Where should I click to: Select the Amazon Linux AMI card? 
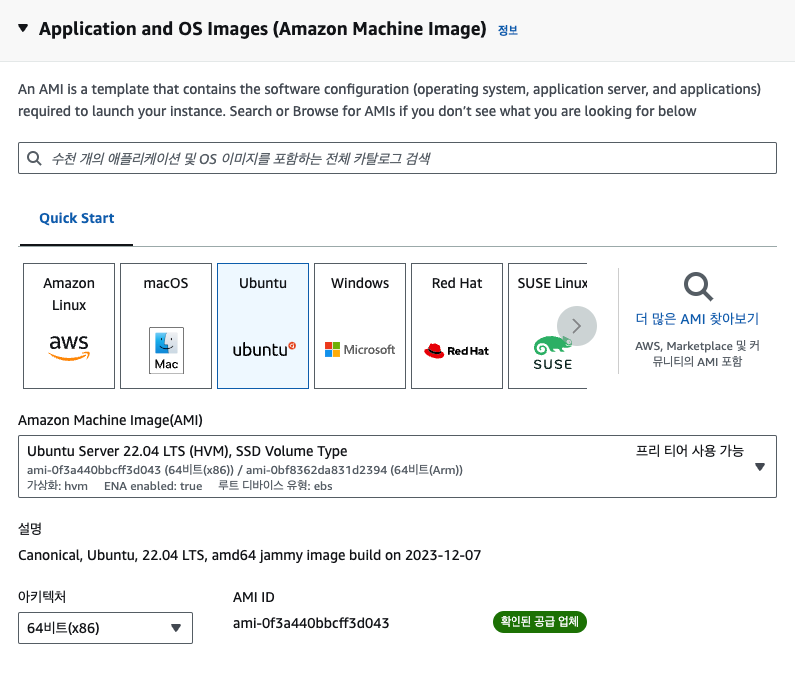69,326
